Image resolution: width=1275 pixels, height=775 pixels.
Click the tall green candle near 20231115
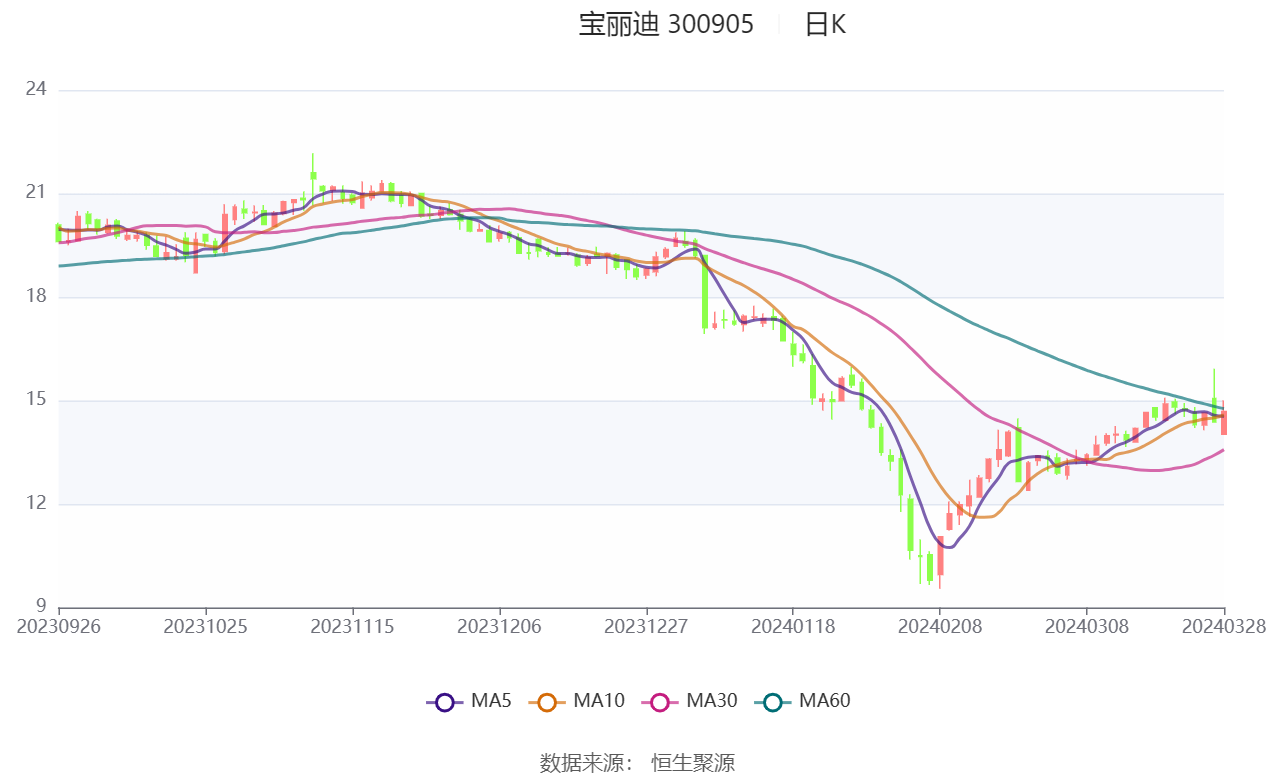(x=313, y=175)
